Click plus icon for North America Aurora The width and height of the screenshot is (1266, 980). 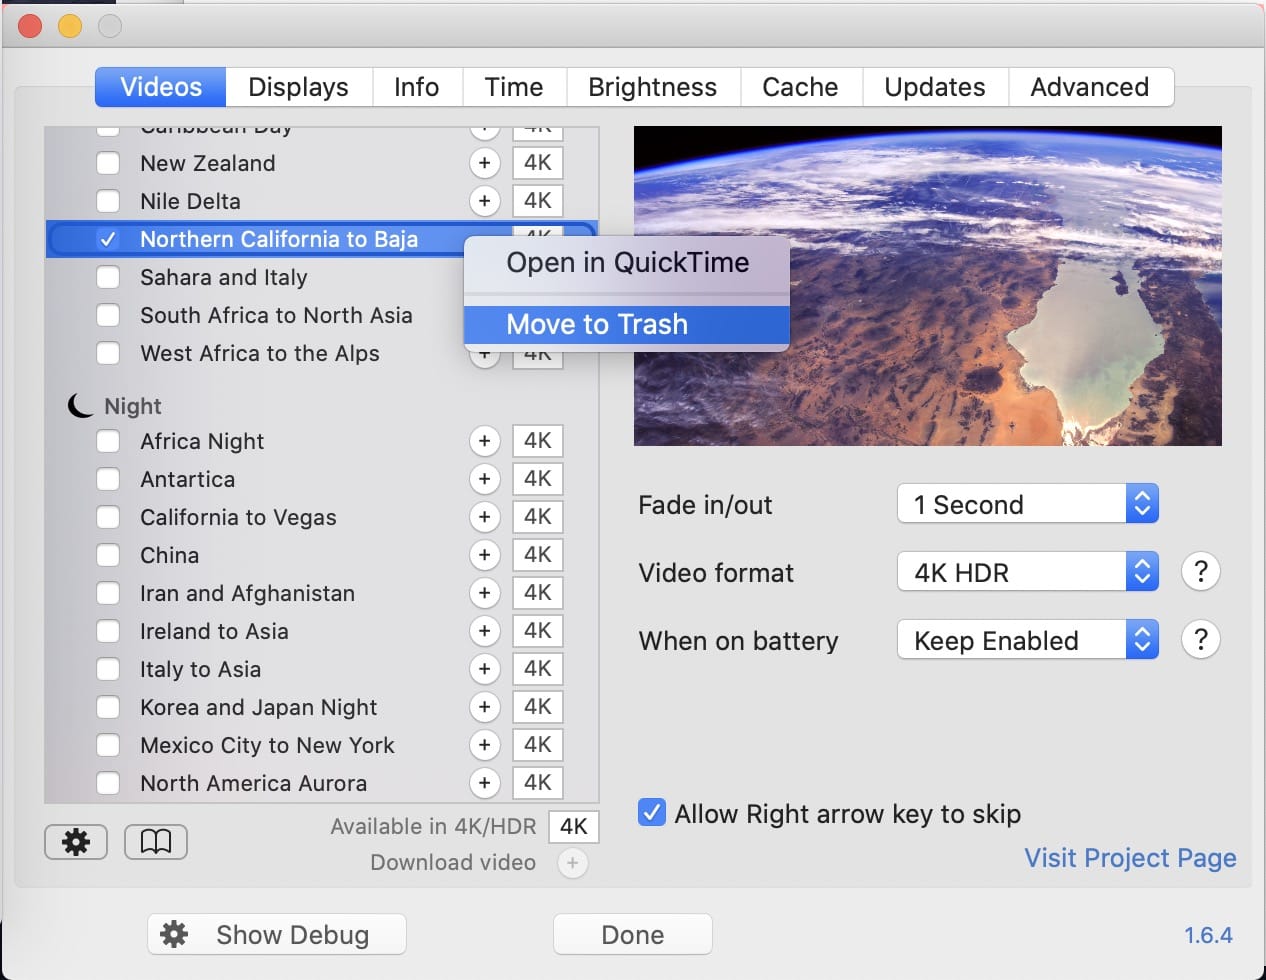[x=485, y=783]
